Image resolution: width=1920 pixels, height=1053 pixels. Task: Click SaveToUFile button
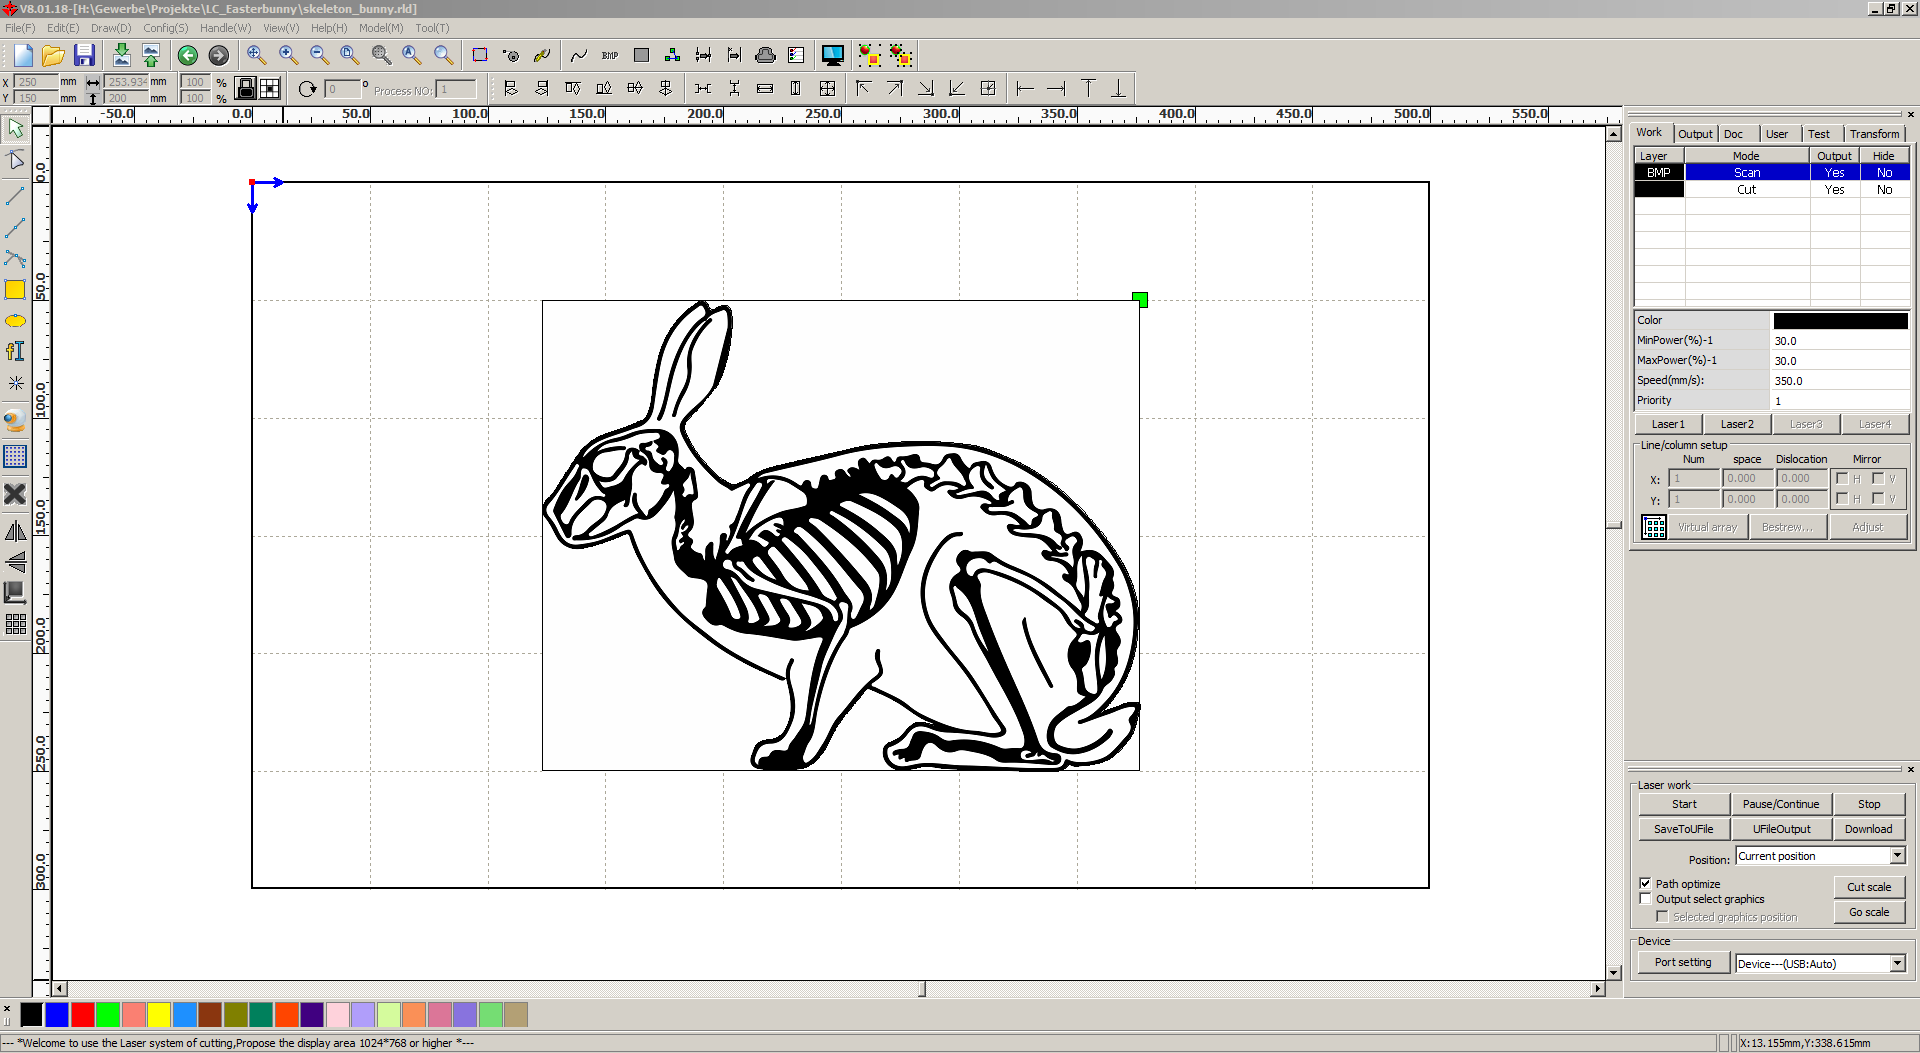coord(1684,829)
